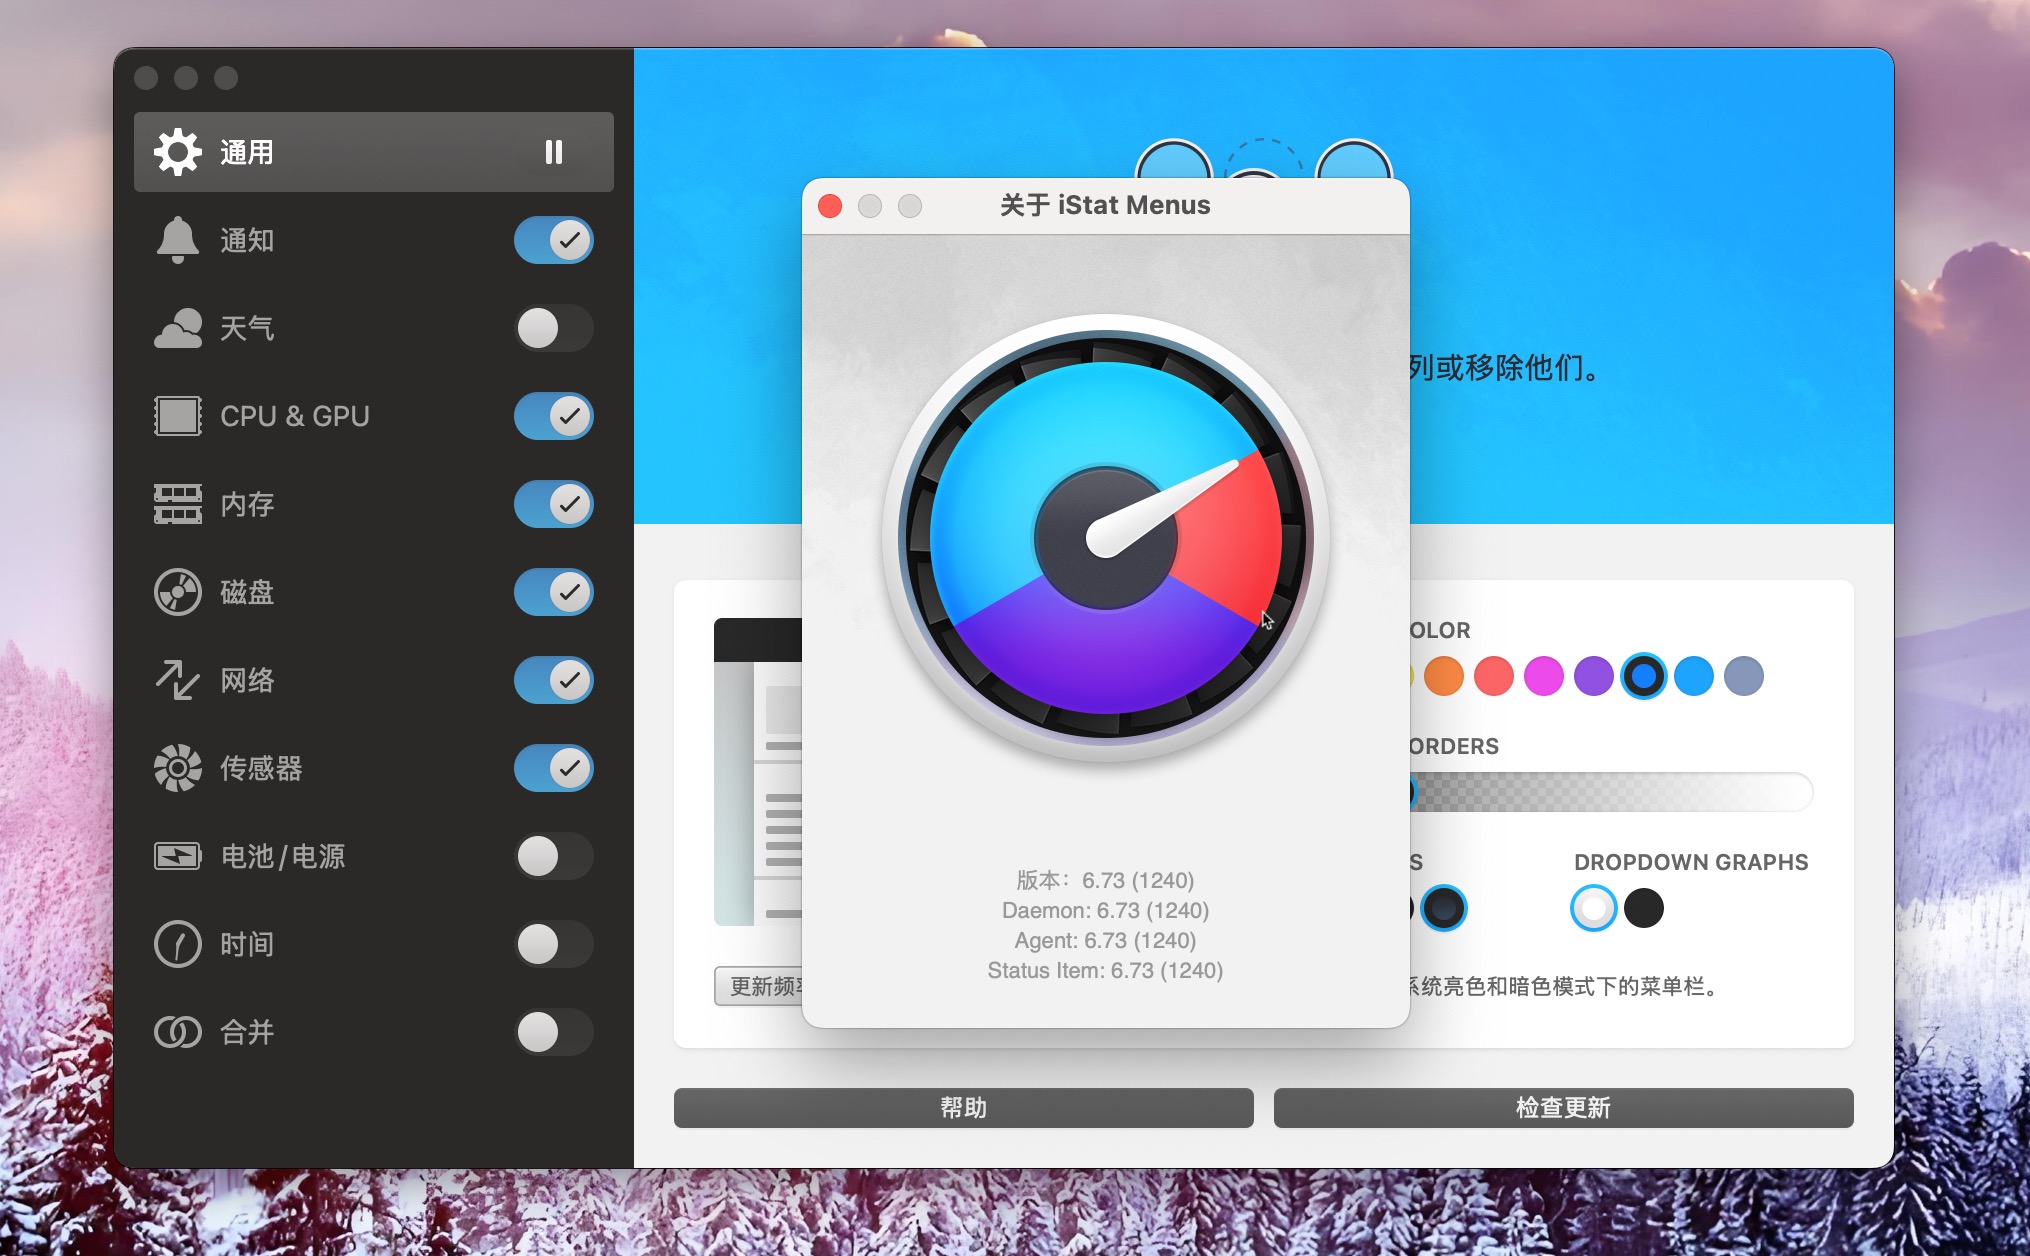2030x1256 pixels.
Task: Enable the 天气 weather switch
Action: (554, 328)
